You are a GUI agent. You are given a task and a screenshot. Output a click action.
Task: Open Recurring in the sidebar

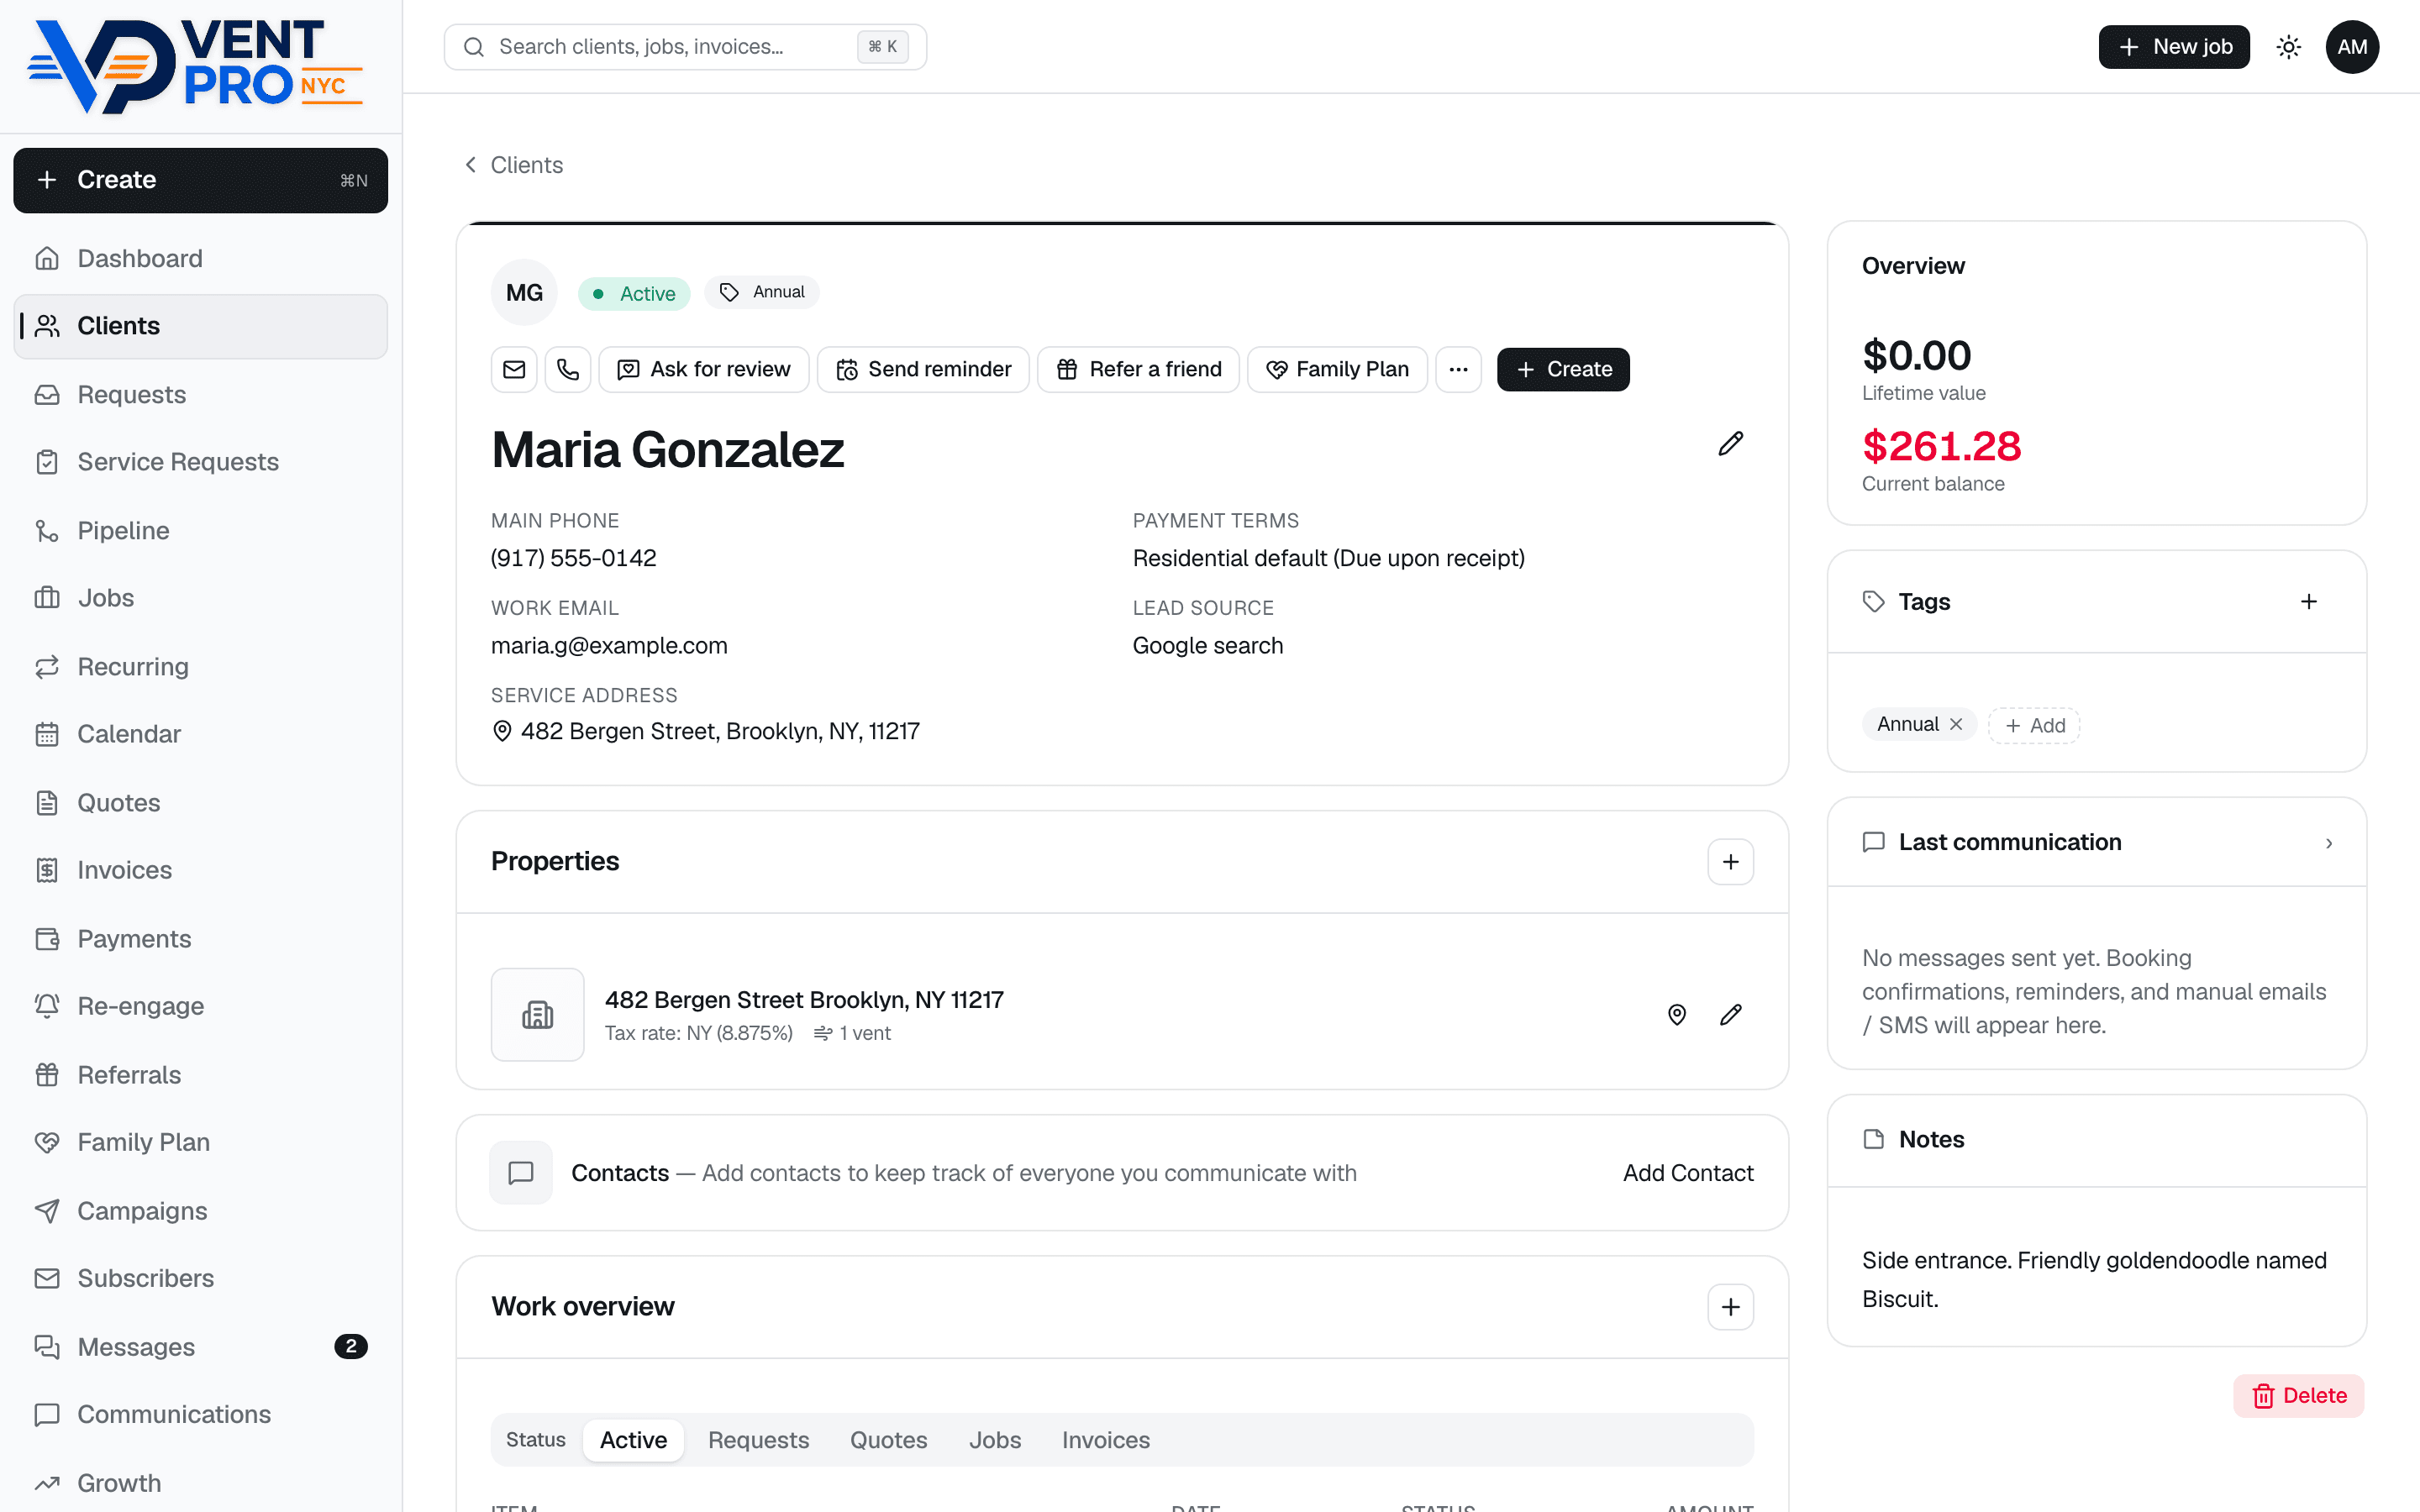click(200, 667)
